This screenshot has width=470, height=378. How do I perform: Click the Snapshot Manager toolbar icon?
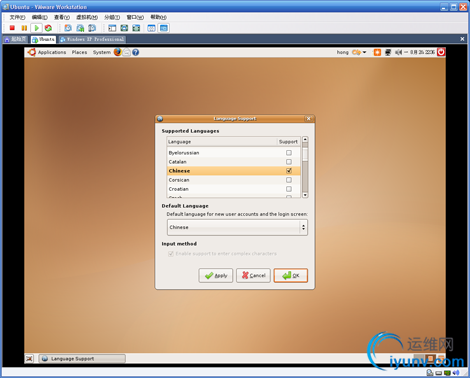(92, 28)
